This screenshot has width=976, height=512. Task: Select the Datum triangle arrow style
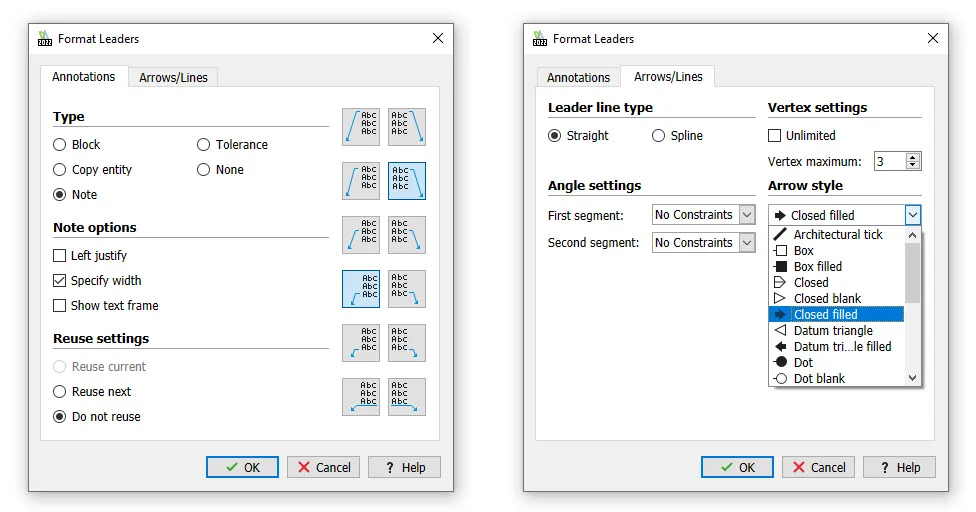point(832,330)
